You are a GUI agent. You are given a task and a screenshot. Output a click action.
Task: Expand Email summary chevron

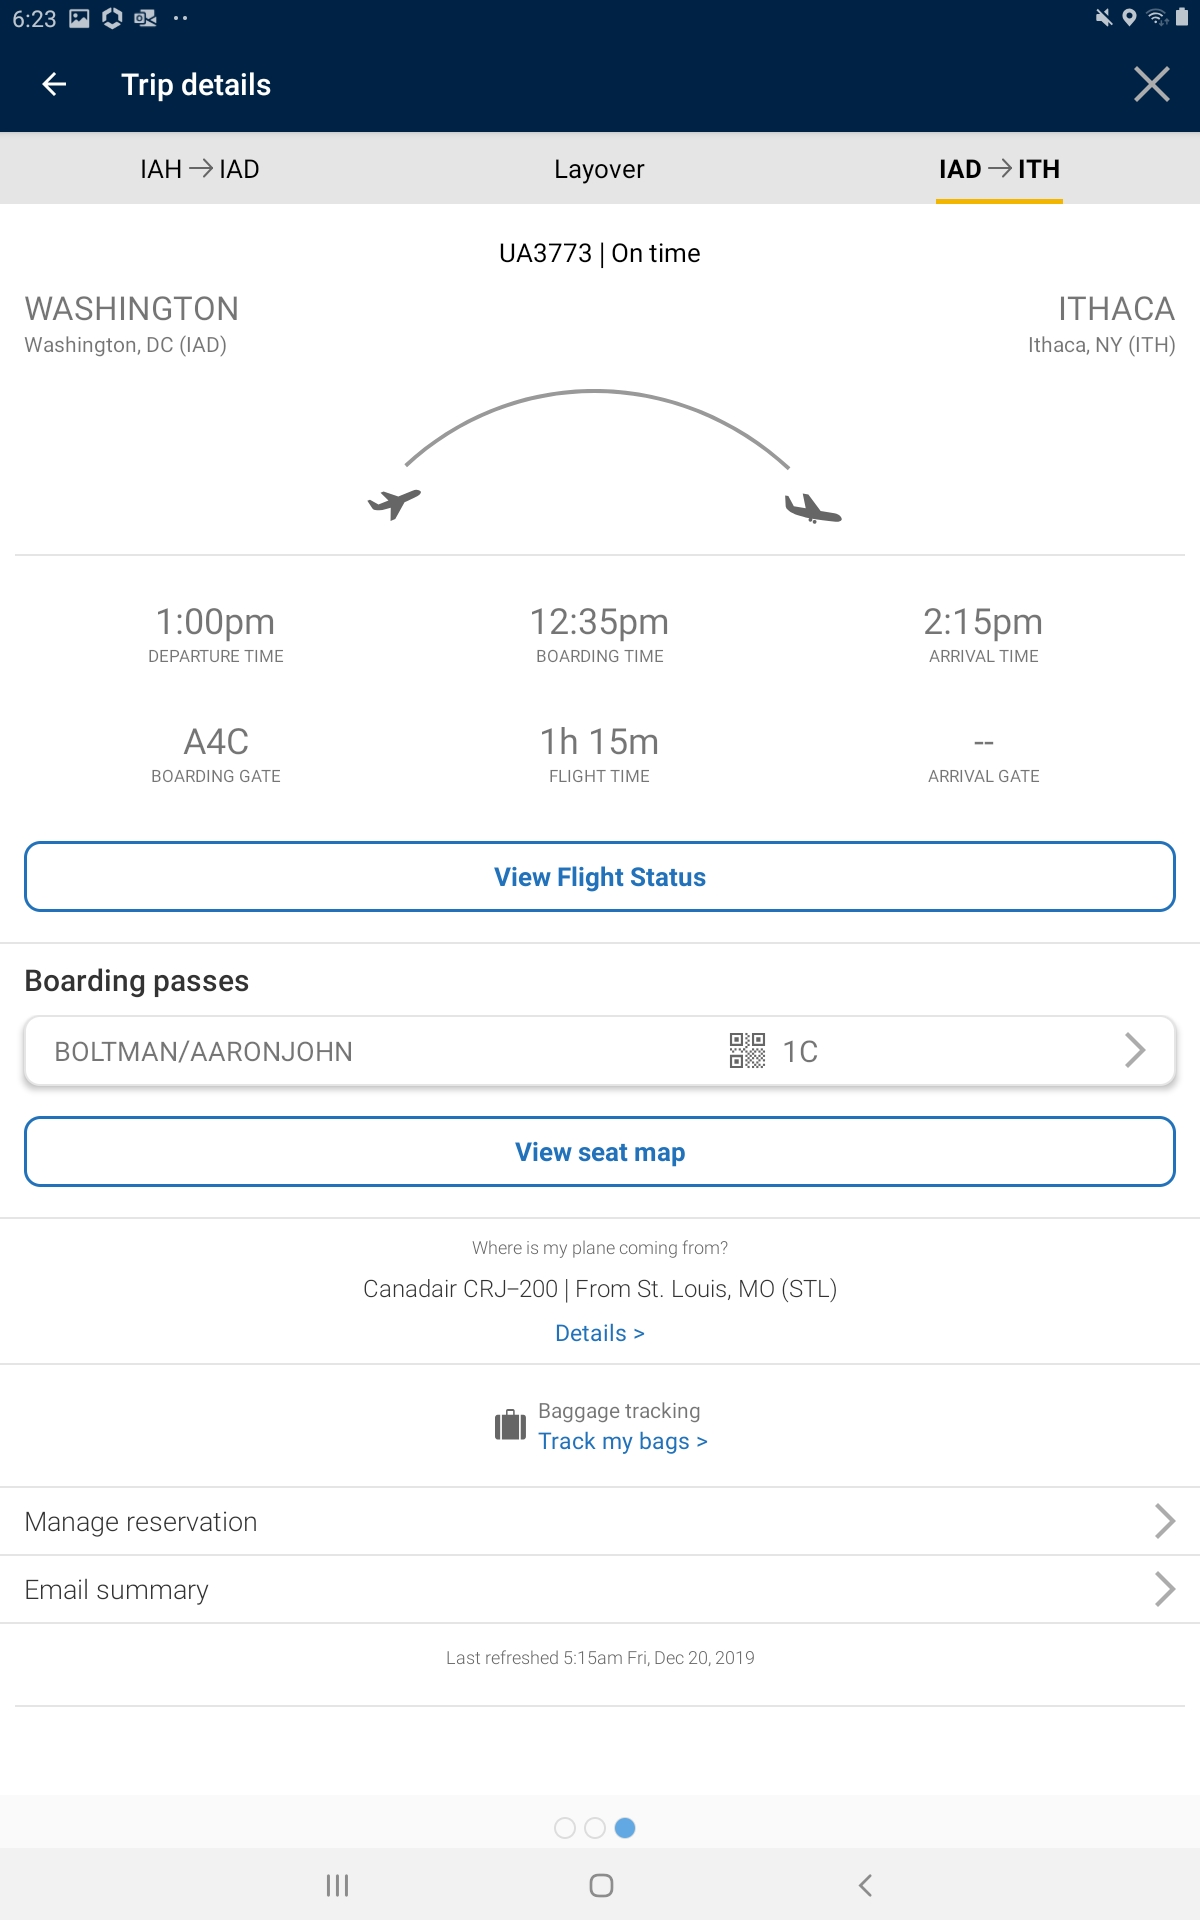[x=1164, y=1589]
